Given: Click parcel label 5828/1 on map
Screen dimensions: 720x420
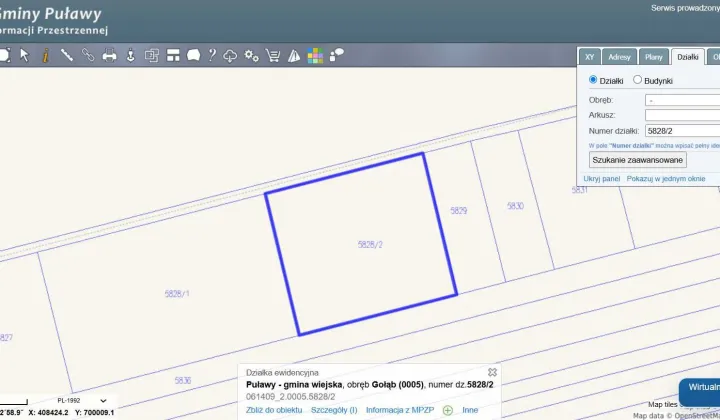Looking at the screenshot, I should 177,294.
